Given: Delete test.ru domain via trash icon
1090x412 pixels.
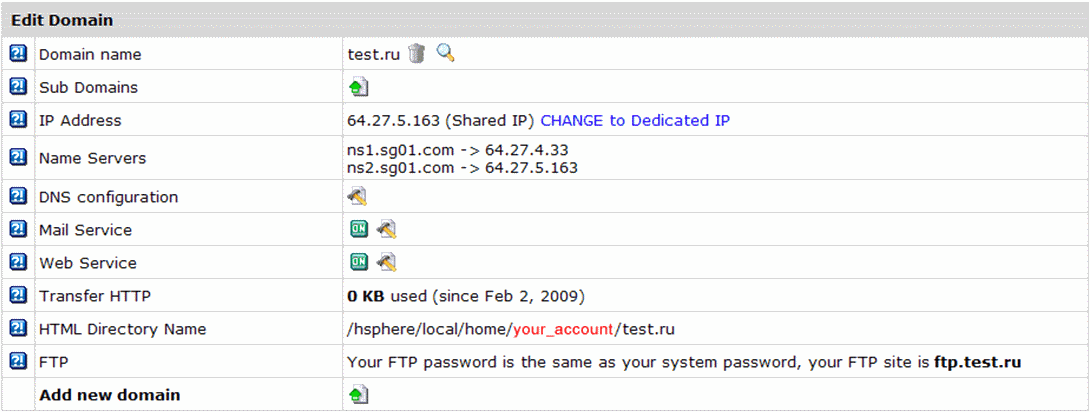Looking at the screenshot, I should (416, 53).
